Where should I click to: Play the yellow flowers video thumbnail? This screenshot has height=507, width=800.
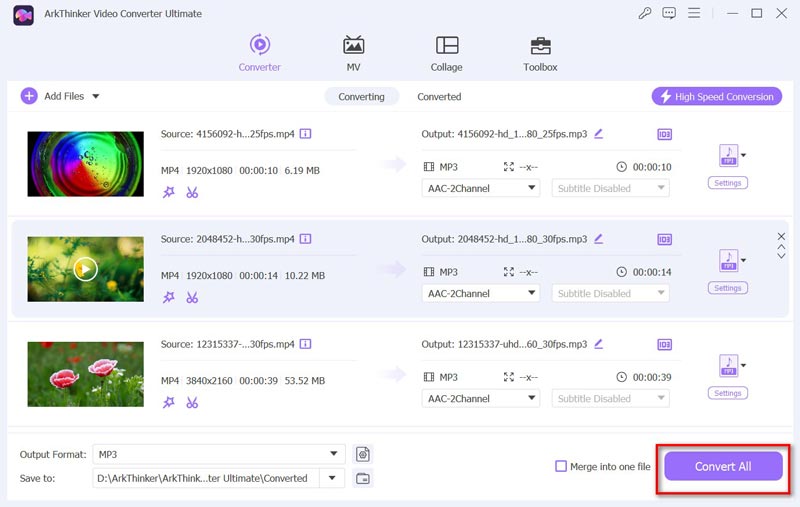(x=85, y=269)
